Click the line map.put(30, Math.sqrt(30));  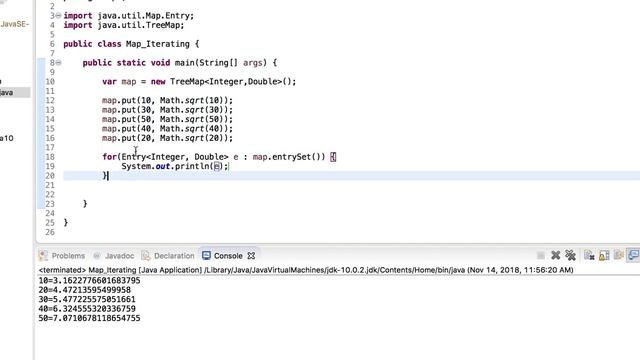click(167, 110)
